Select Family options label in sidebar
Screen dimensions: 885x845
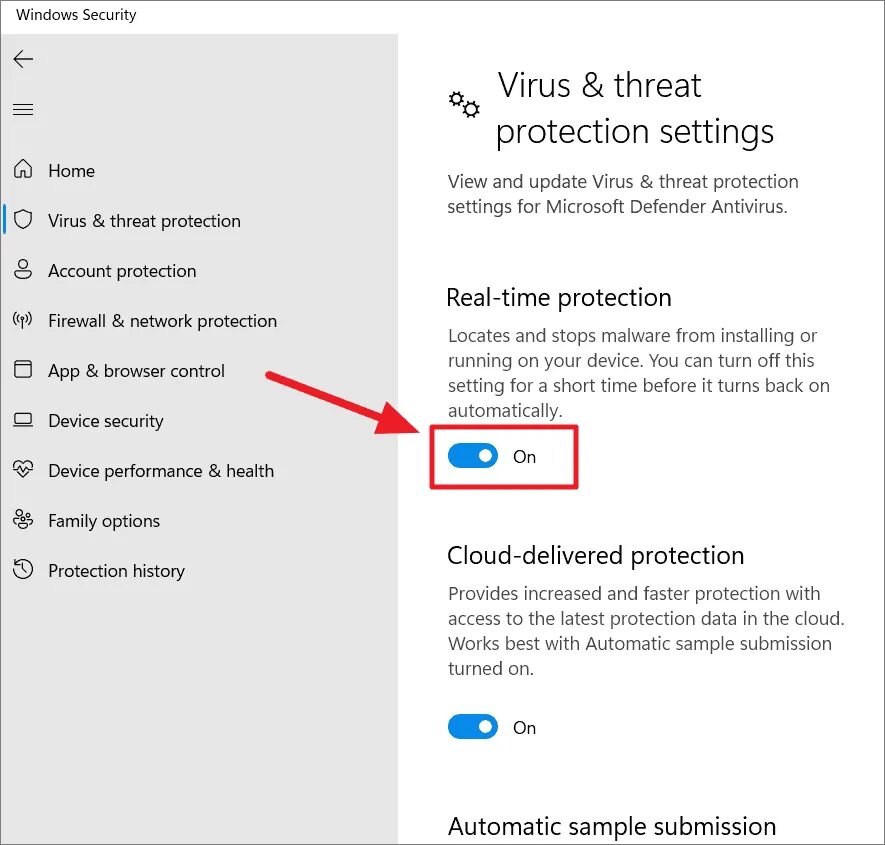pos(104,521)
